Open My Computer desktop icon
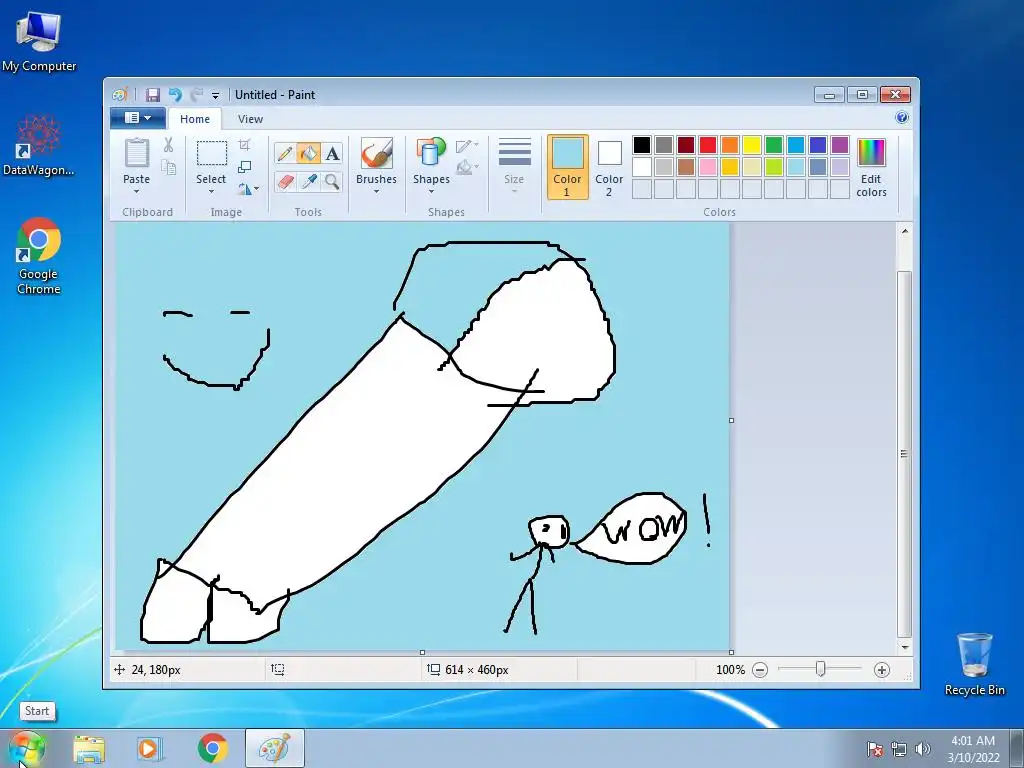The height and width of the screenshot is (768, 1024). click(39, 42)
